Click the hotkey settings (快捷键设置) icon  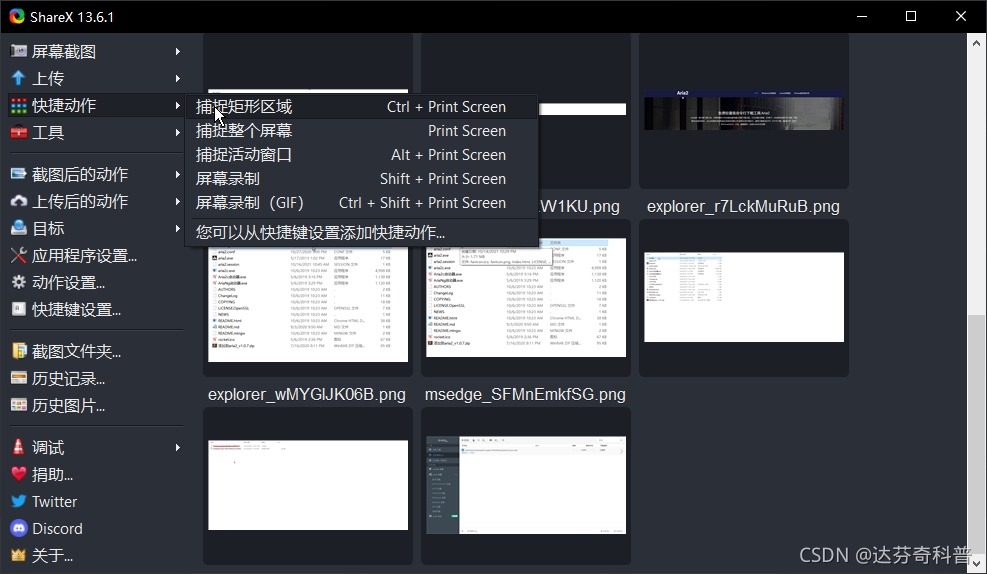tap(19, 310)
